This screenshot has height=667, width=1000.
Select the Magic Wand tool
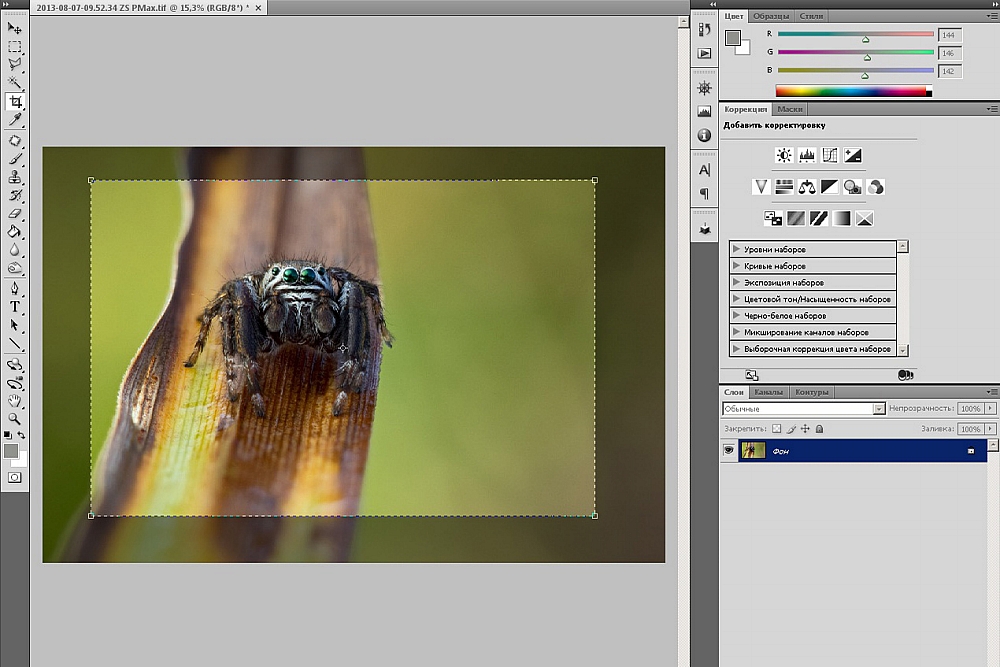click(x=15, y=82)
